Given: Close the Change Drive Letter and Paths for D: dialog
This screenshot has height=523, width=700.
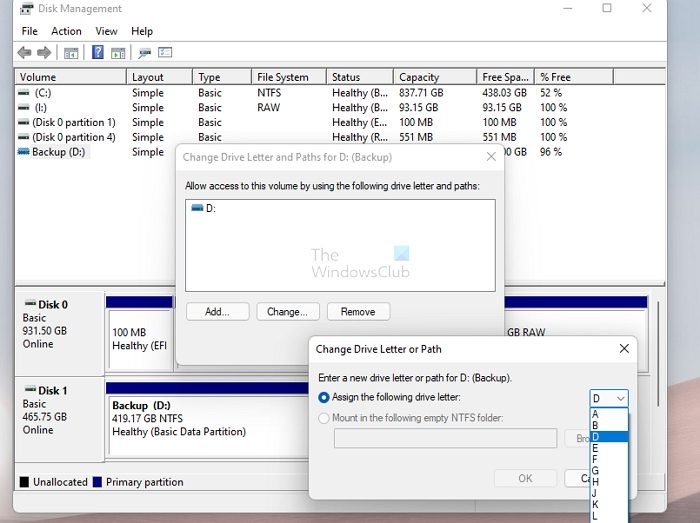Looking at the screenshot, I should (x=491, y=157).
